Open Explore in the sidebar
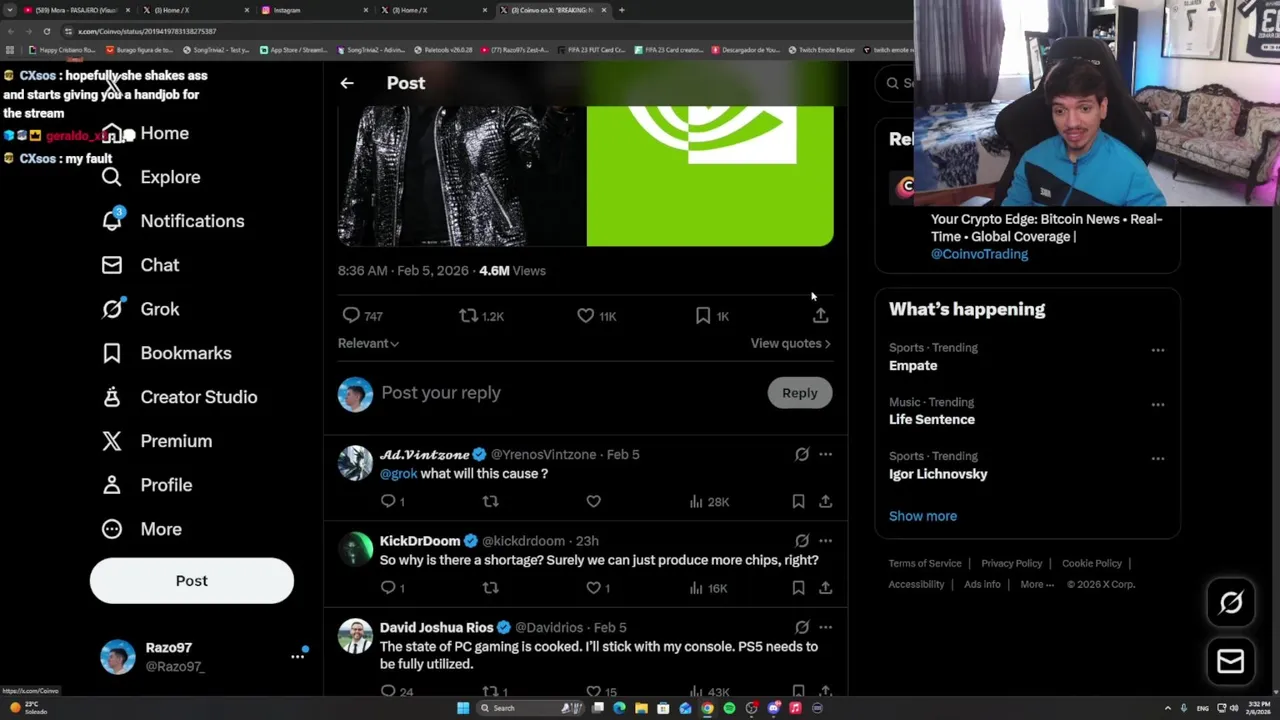 pyautogui.click(x=151, y=177)
